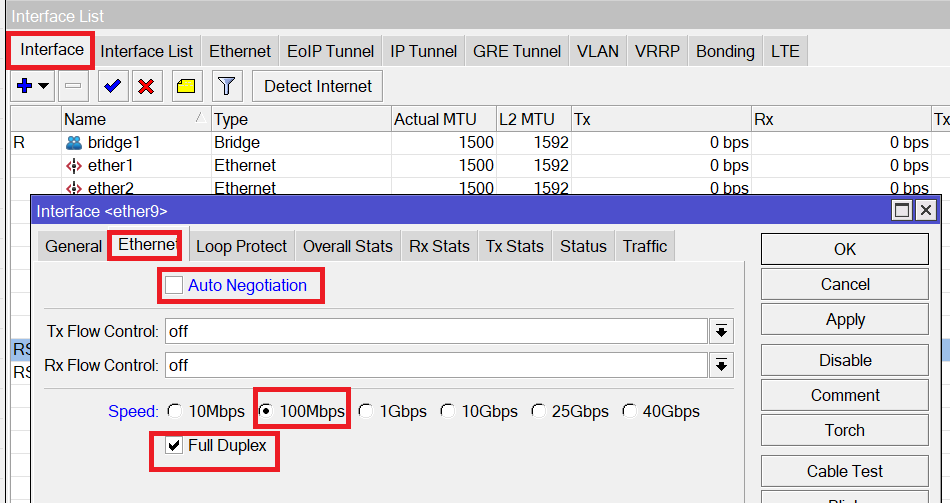Open dropdown arrow beside add button

point(44,86)
